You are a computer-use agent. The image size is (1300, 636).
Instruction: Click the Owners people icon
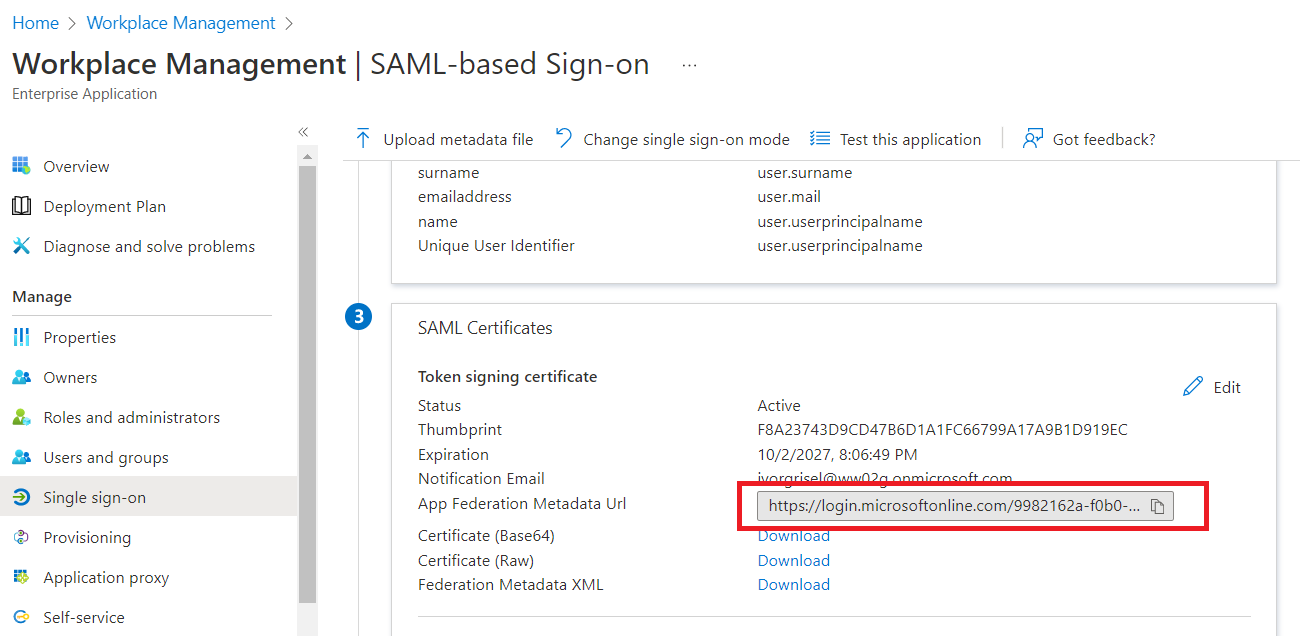tap(21, 377)
